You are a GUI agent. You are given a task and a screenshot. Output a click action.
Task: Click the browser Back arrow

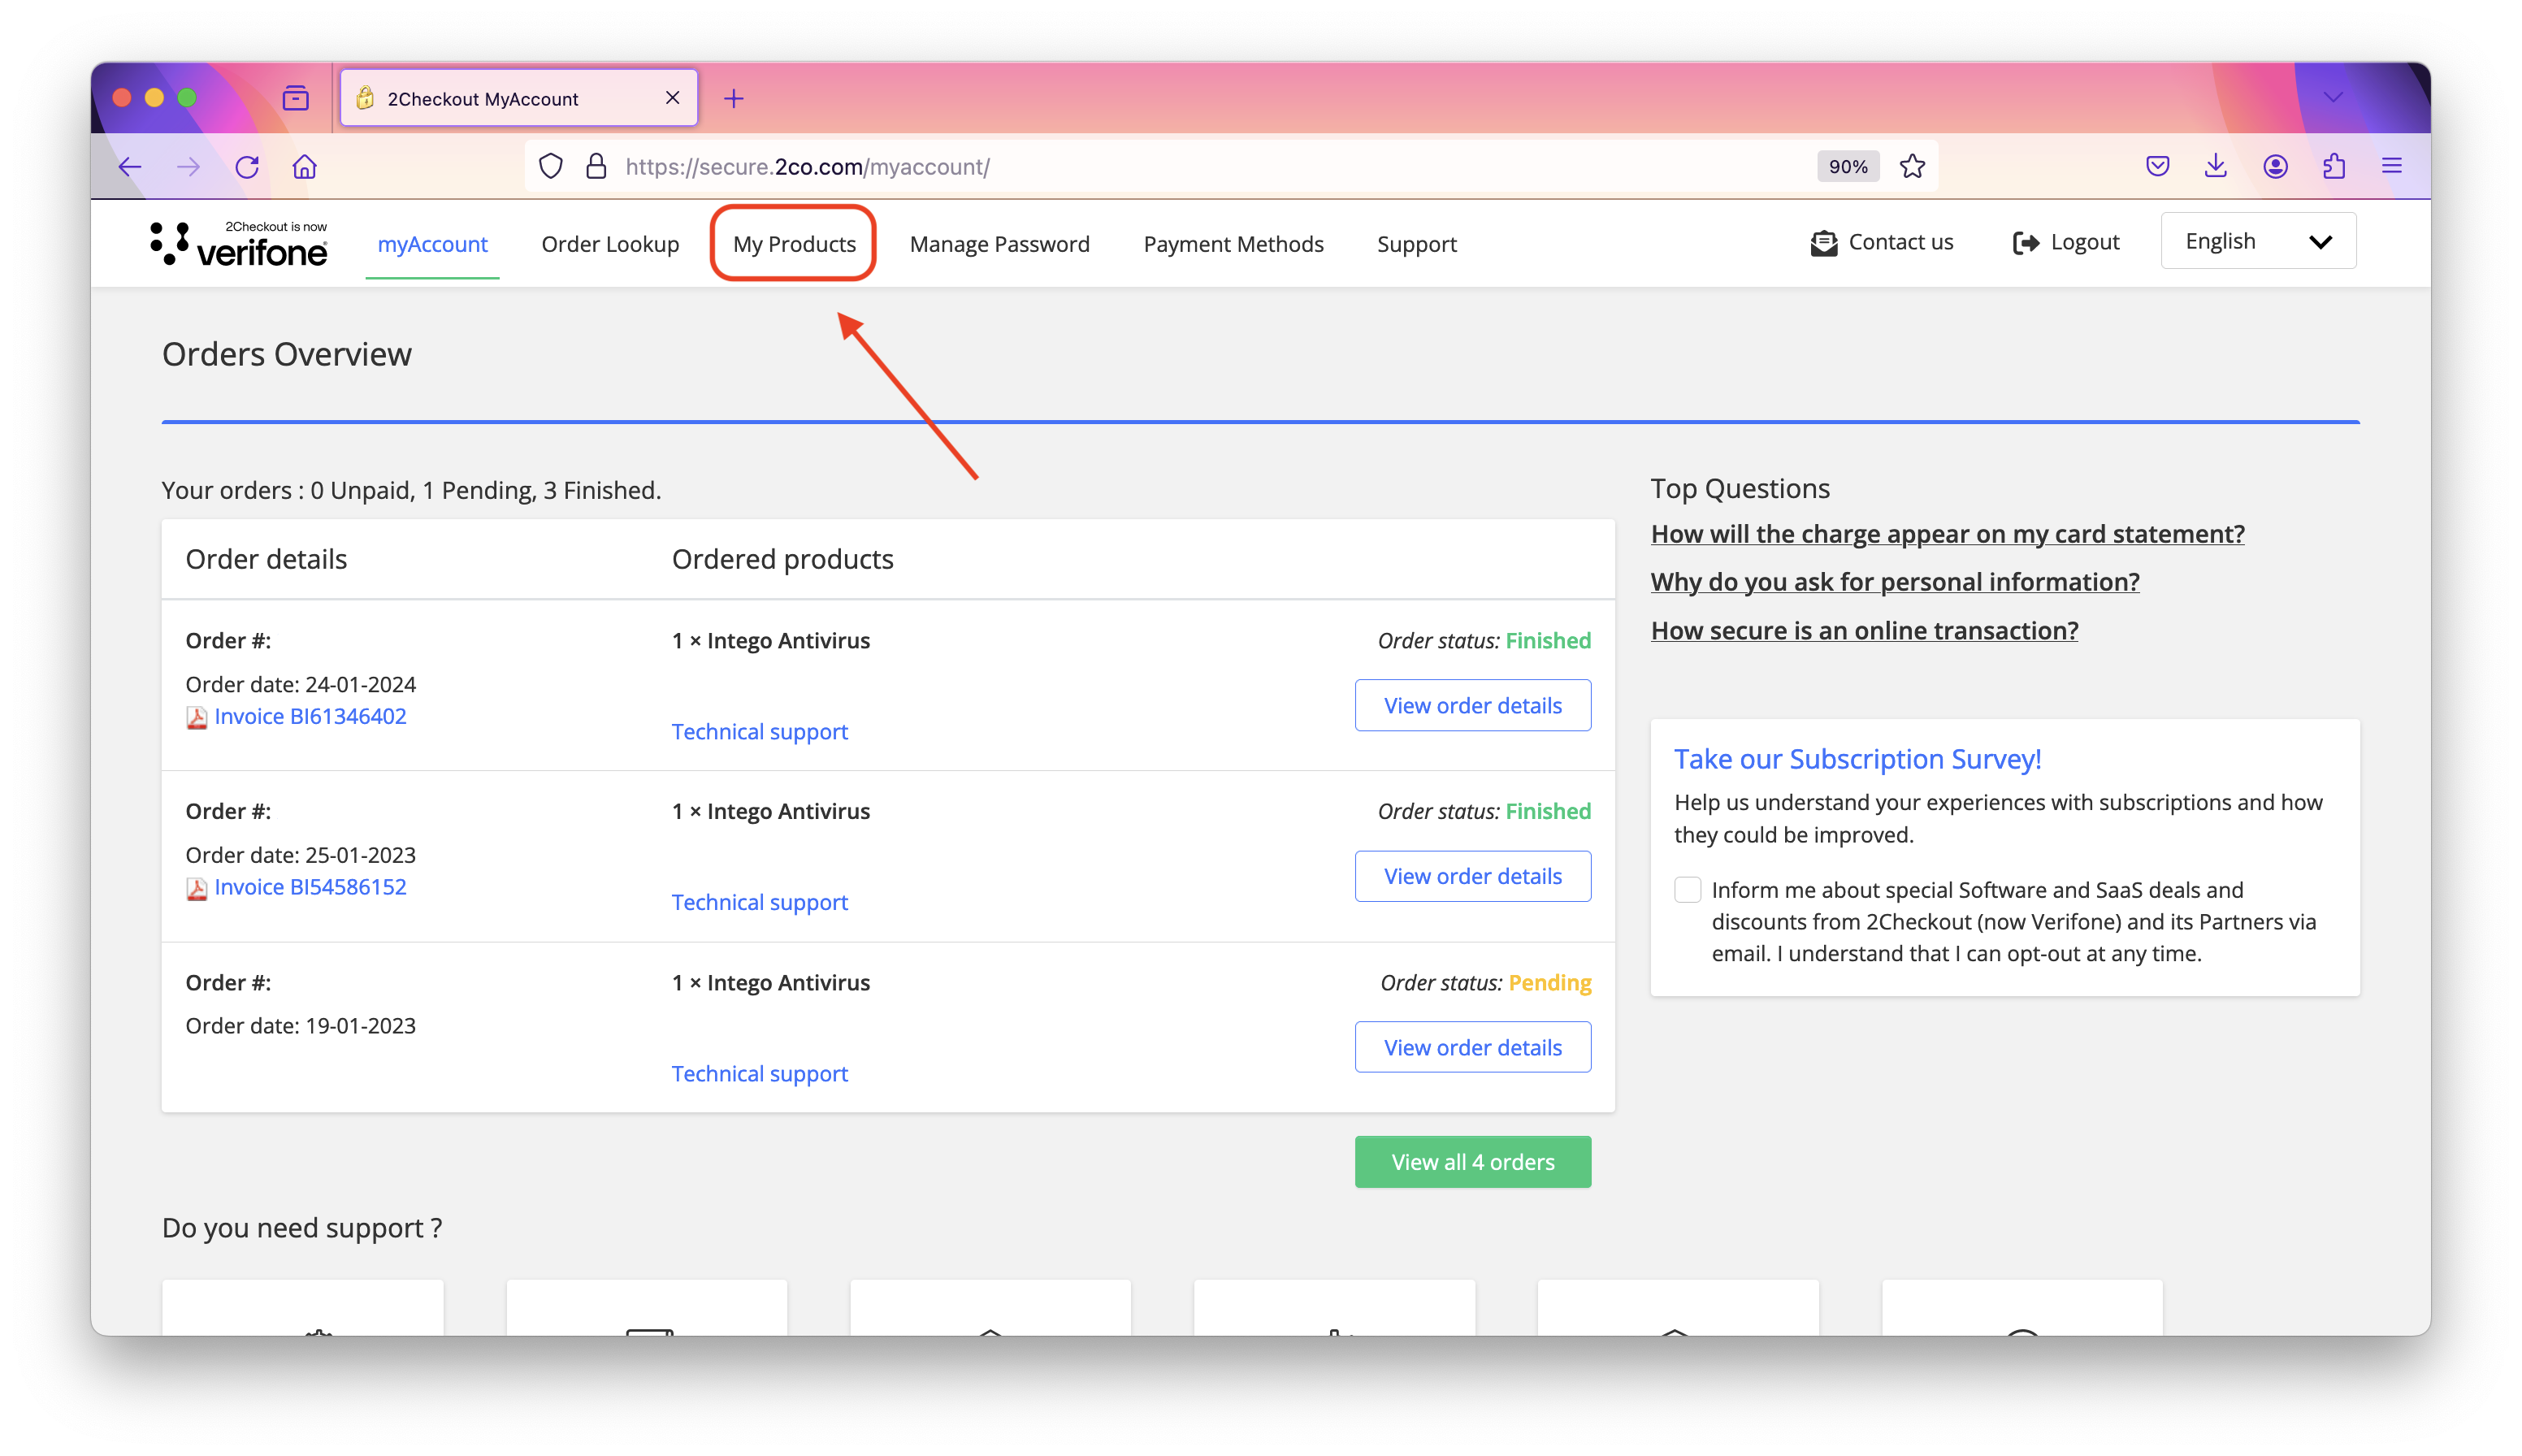130,167
